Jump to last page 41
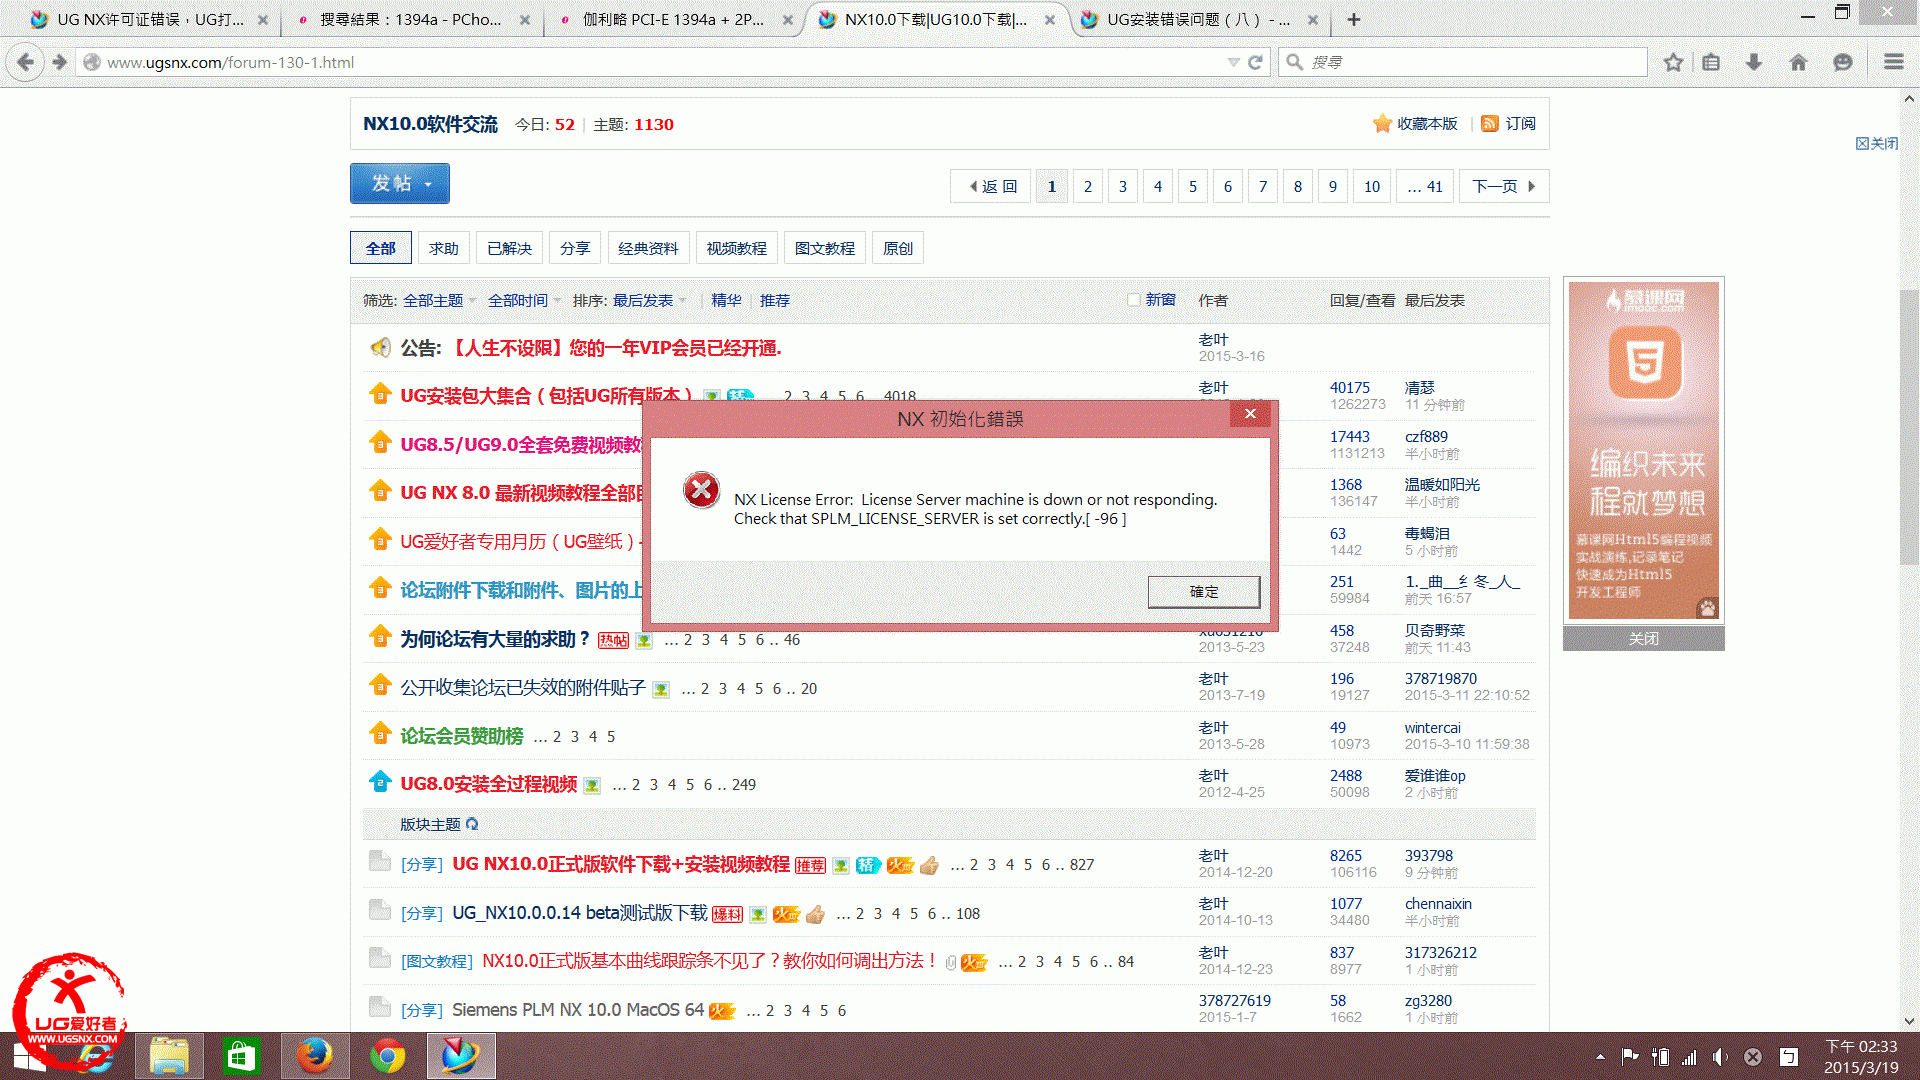The width and height of the screenshot is (1920, 1080). [1425, 186]
